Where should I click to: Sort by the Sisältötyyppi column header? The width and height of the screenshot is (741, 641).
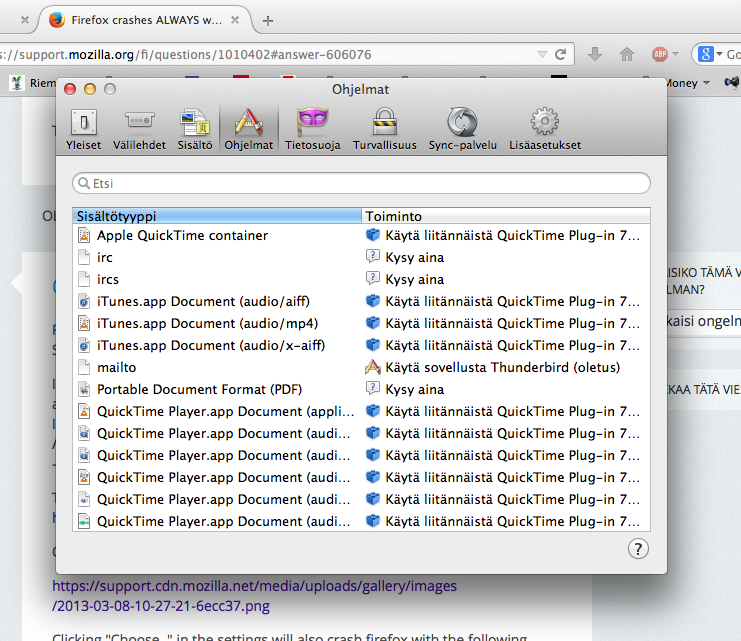tap(217, 216)
